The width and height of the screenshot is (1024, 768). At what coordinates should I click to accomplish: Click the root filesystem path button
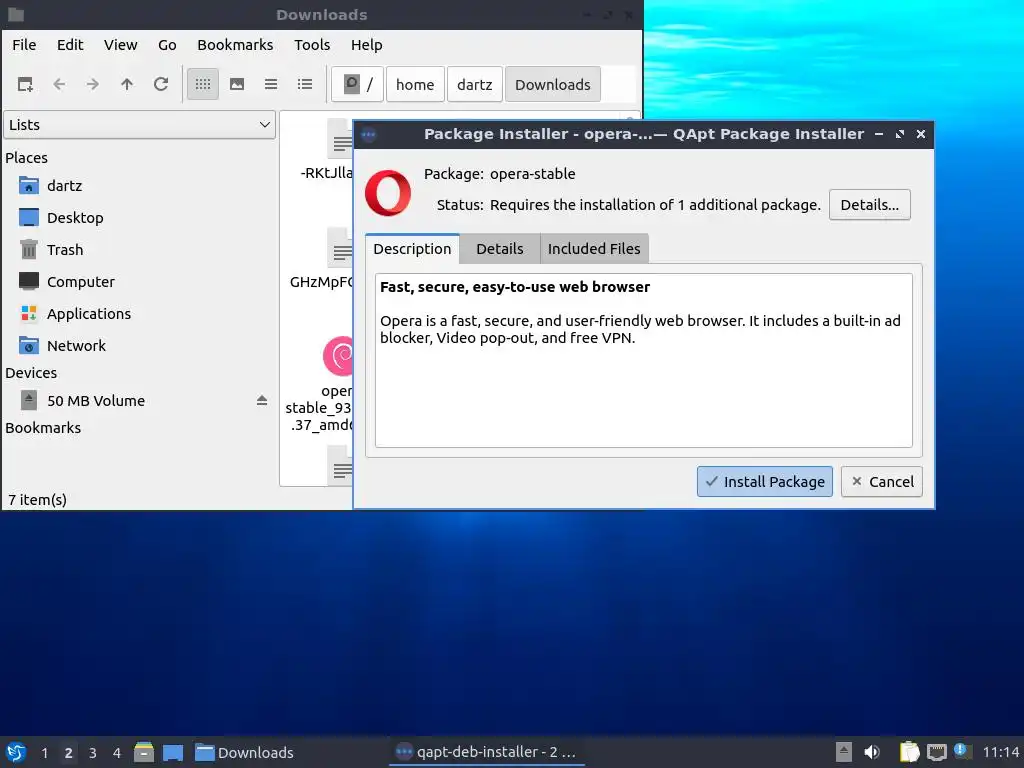(357, 84)
